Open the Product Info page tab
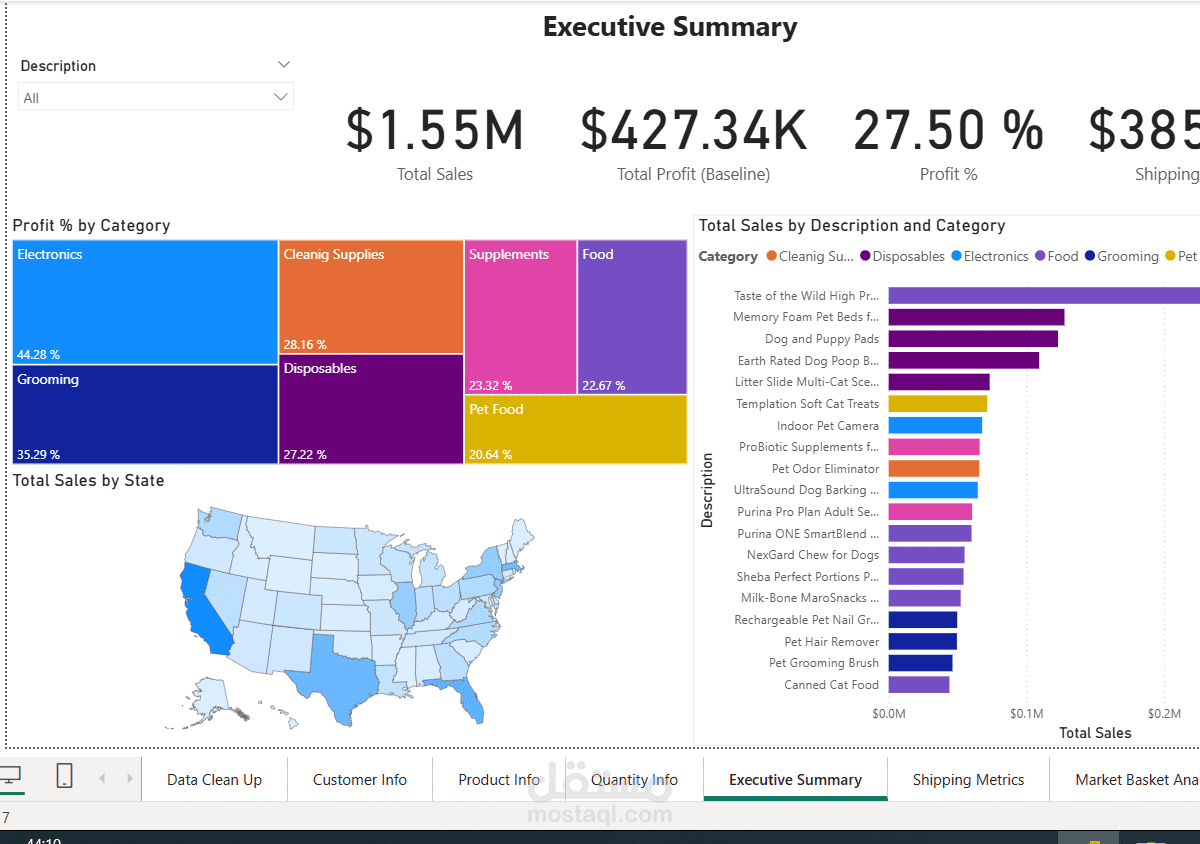Image resolution: width=1200 pixels, height=844 pixels. click(499, 780)
